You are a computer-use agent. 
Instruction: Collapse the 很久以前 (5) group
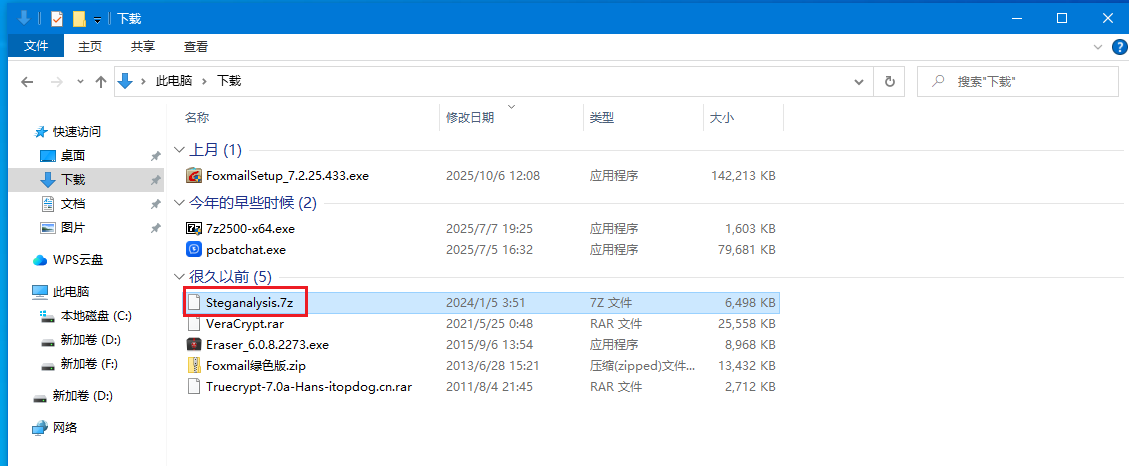click(180, 276)
